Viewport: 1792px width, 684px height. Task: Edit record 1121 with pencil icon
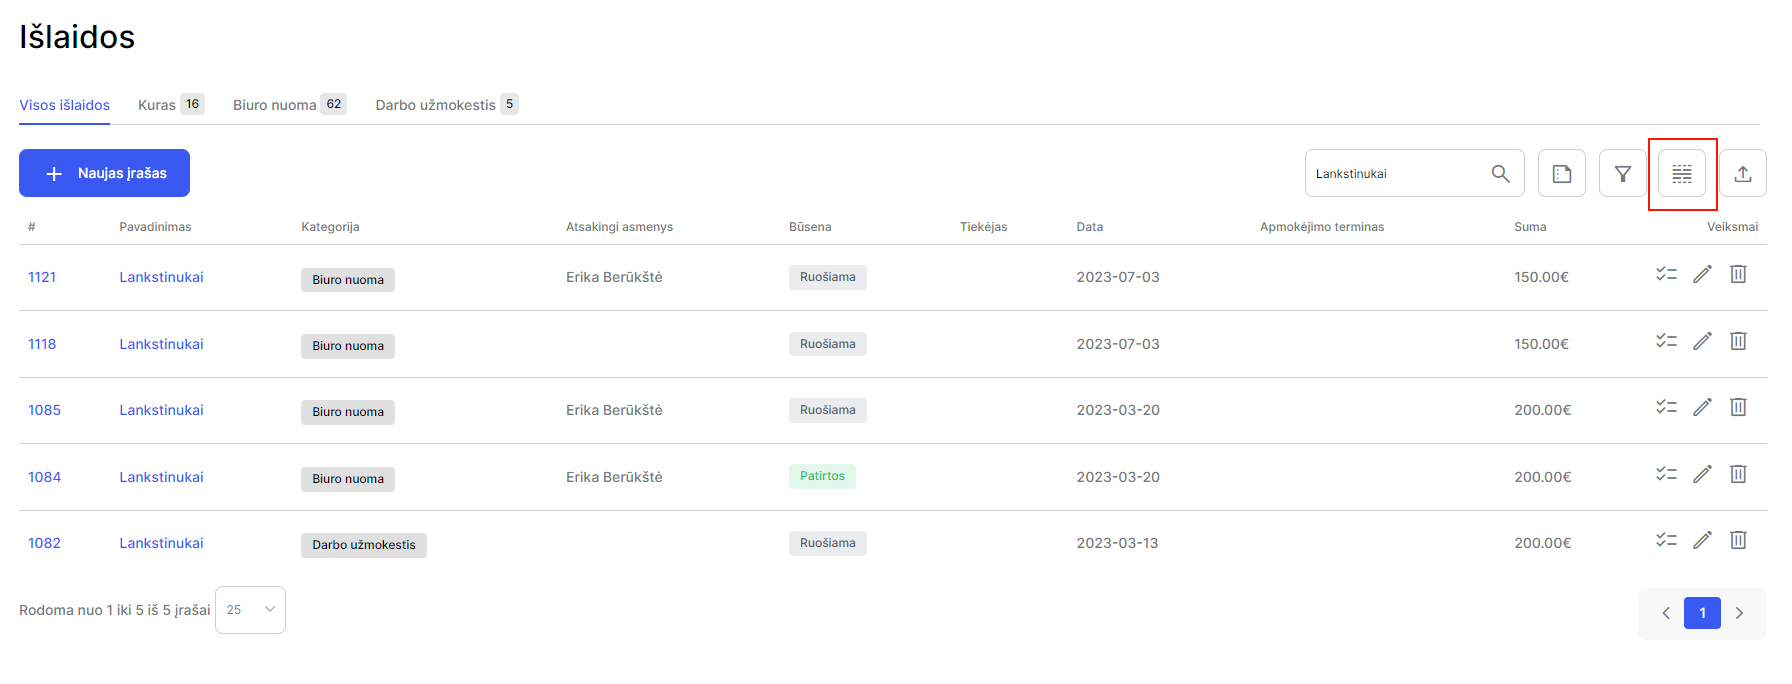click(1702, 274)
